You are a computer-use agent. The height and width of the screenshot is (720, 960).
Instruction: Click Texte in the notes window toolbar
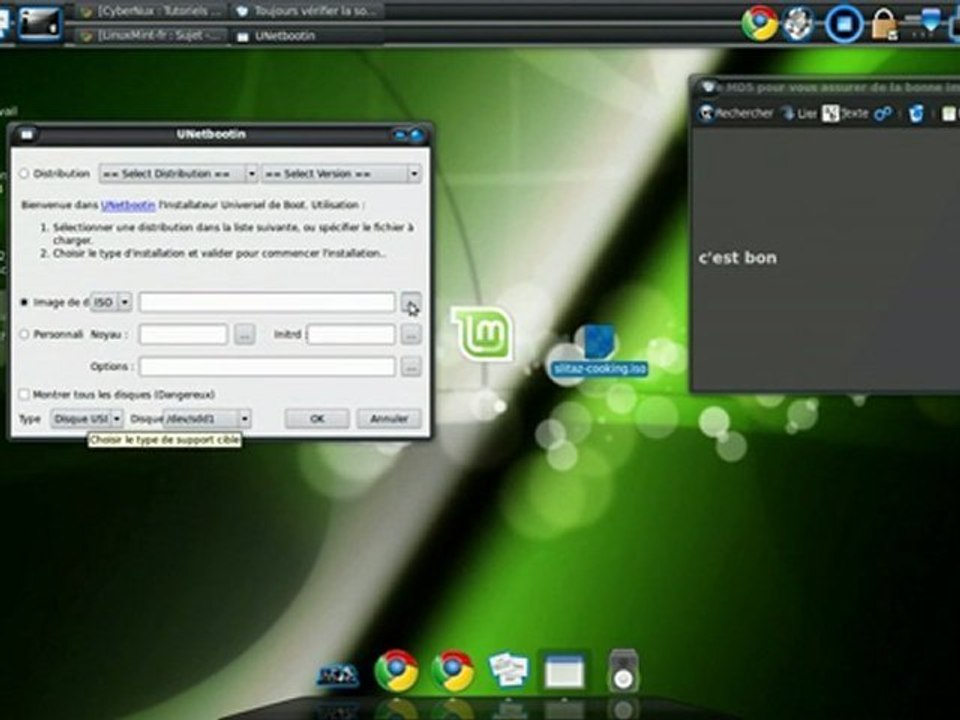[x=846, y=113]
